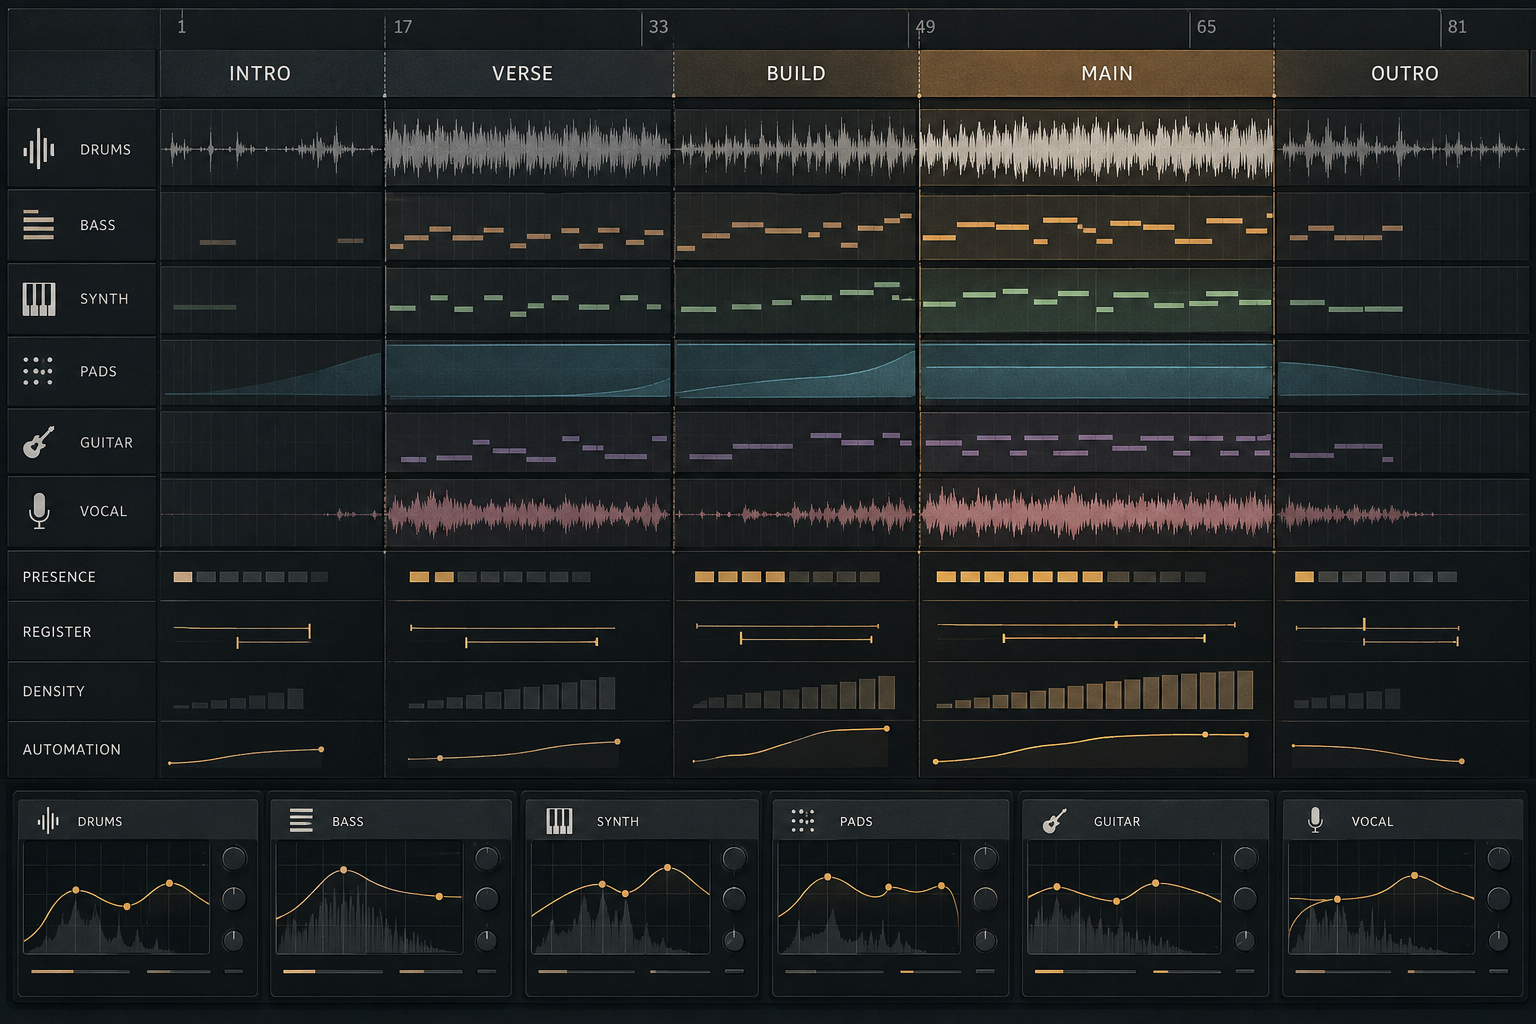
Task: Select the Drums clip in the MAIN section
Action: point(1096,149)
